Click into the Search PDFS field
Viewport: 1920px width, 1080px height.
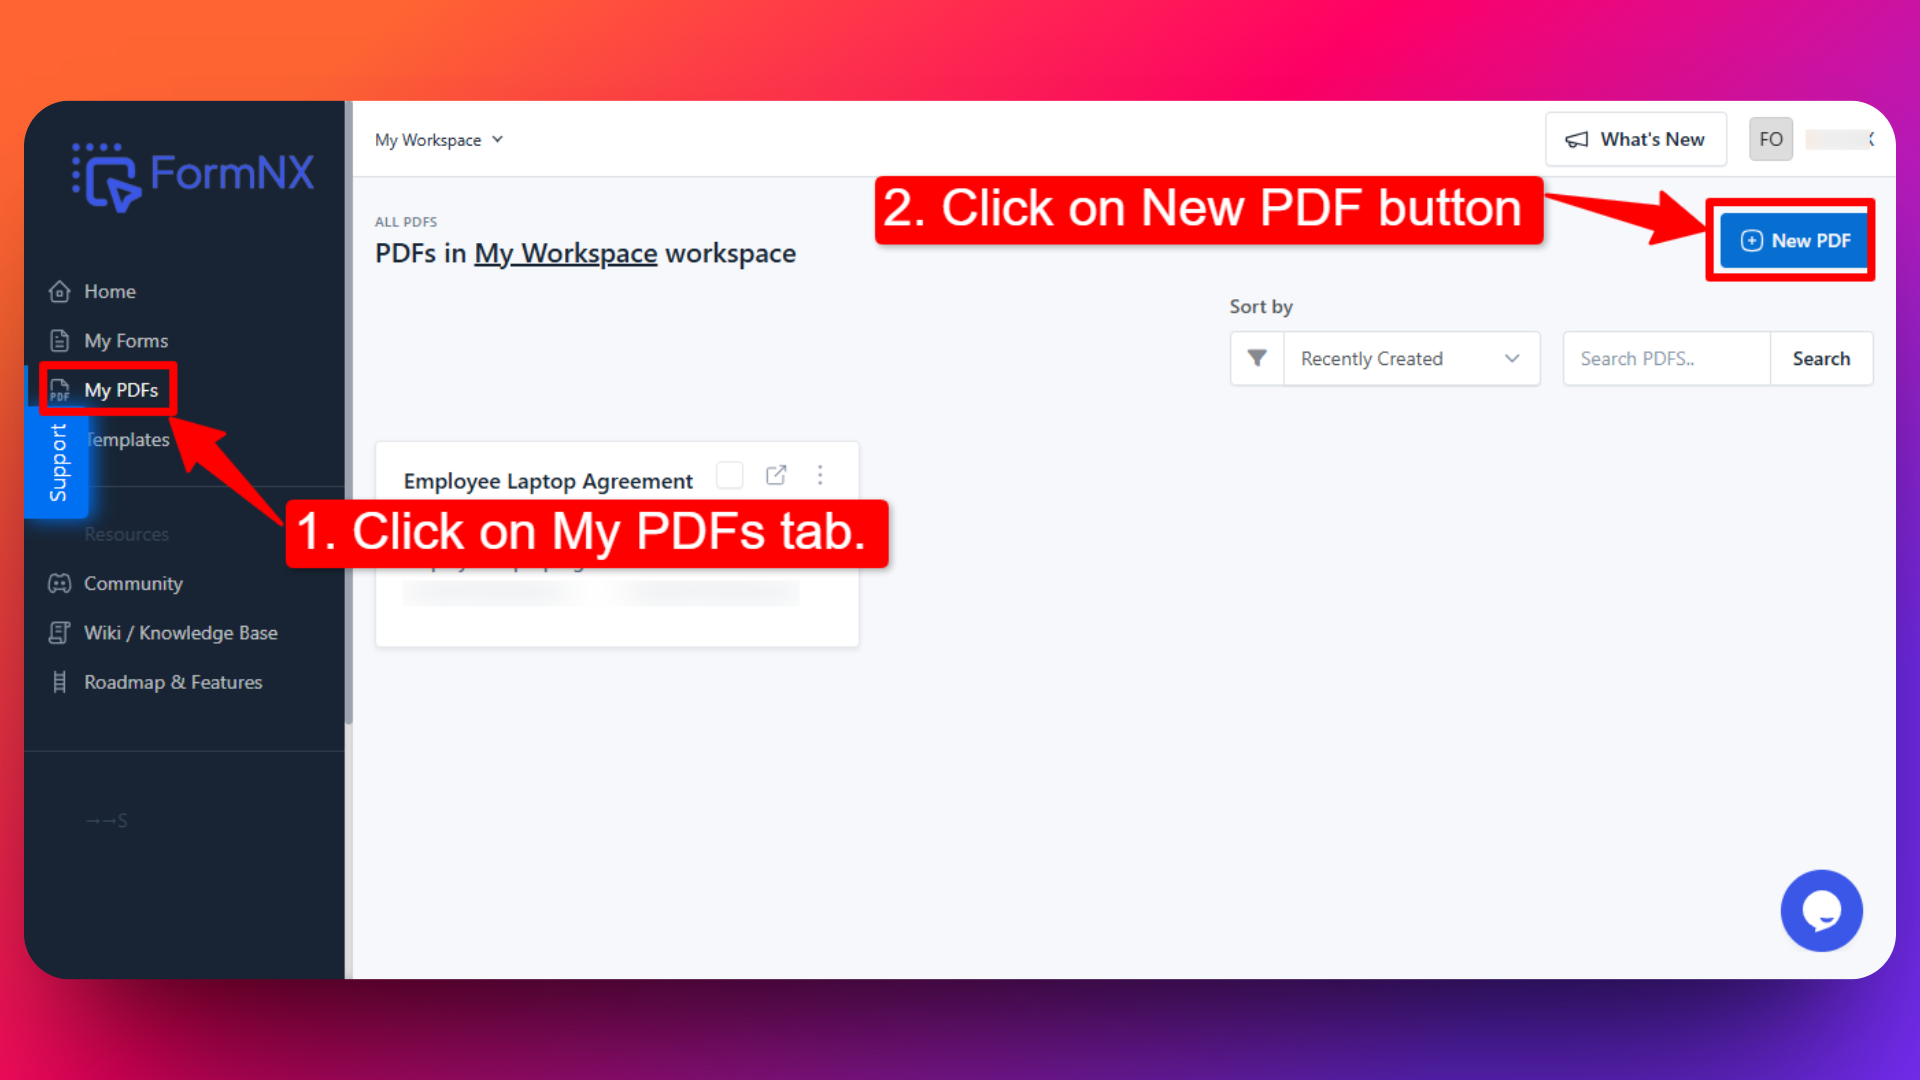[x=1666, y=358]
